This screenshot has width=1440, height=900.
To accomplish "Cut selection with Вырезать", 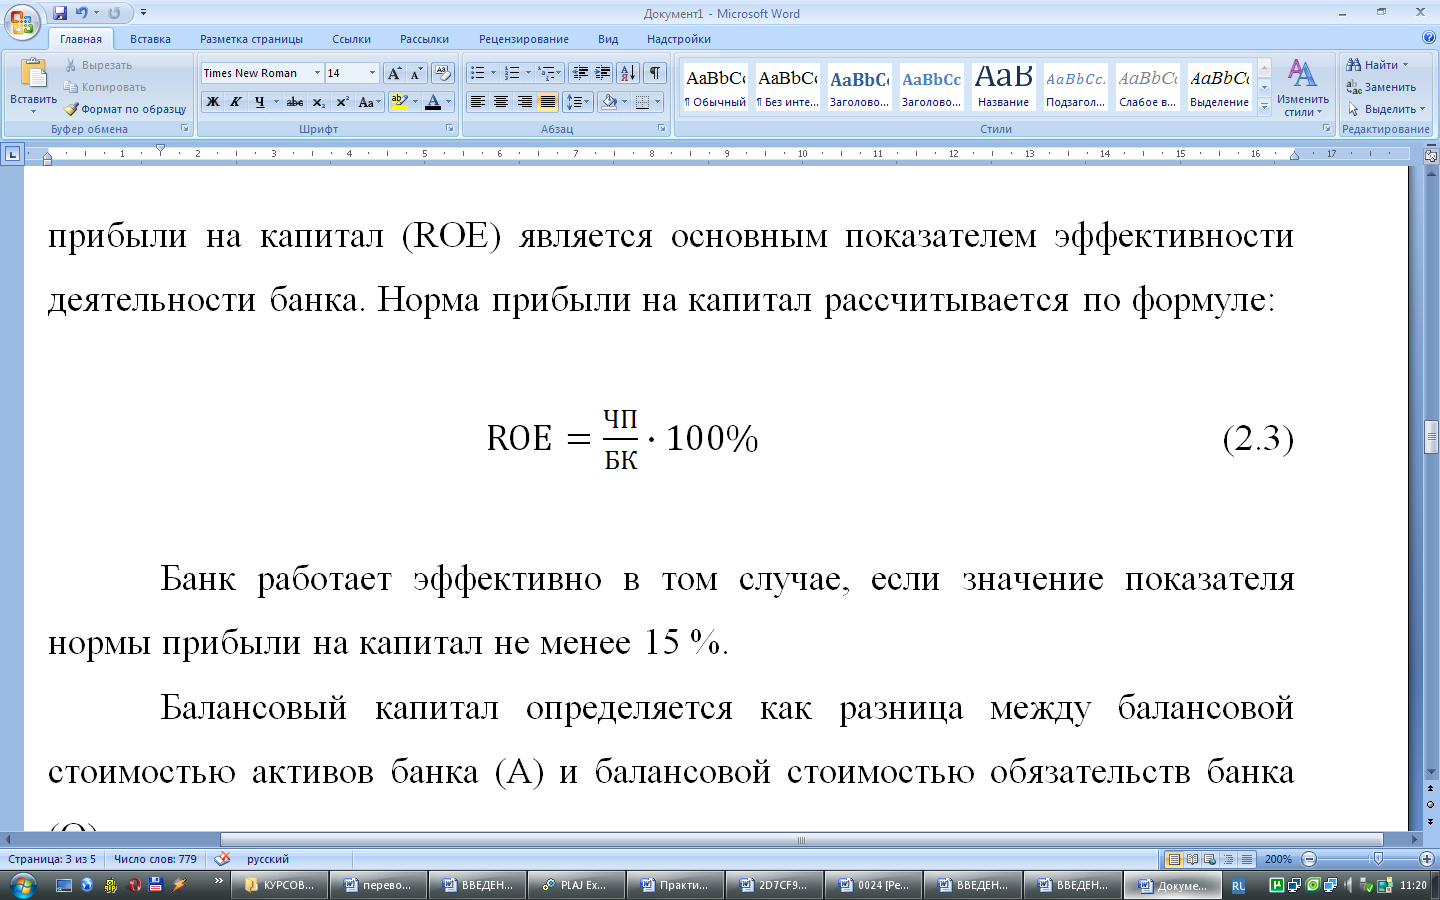I will point(98,65).
